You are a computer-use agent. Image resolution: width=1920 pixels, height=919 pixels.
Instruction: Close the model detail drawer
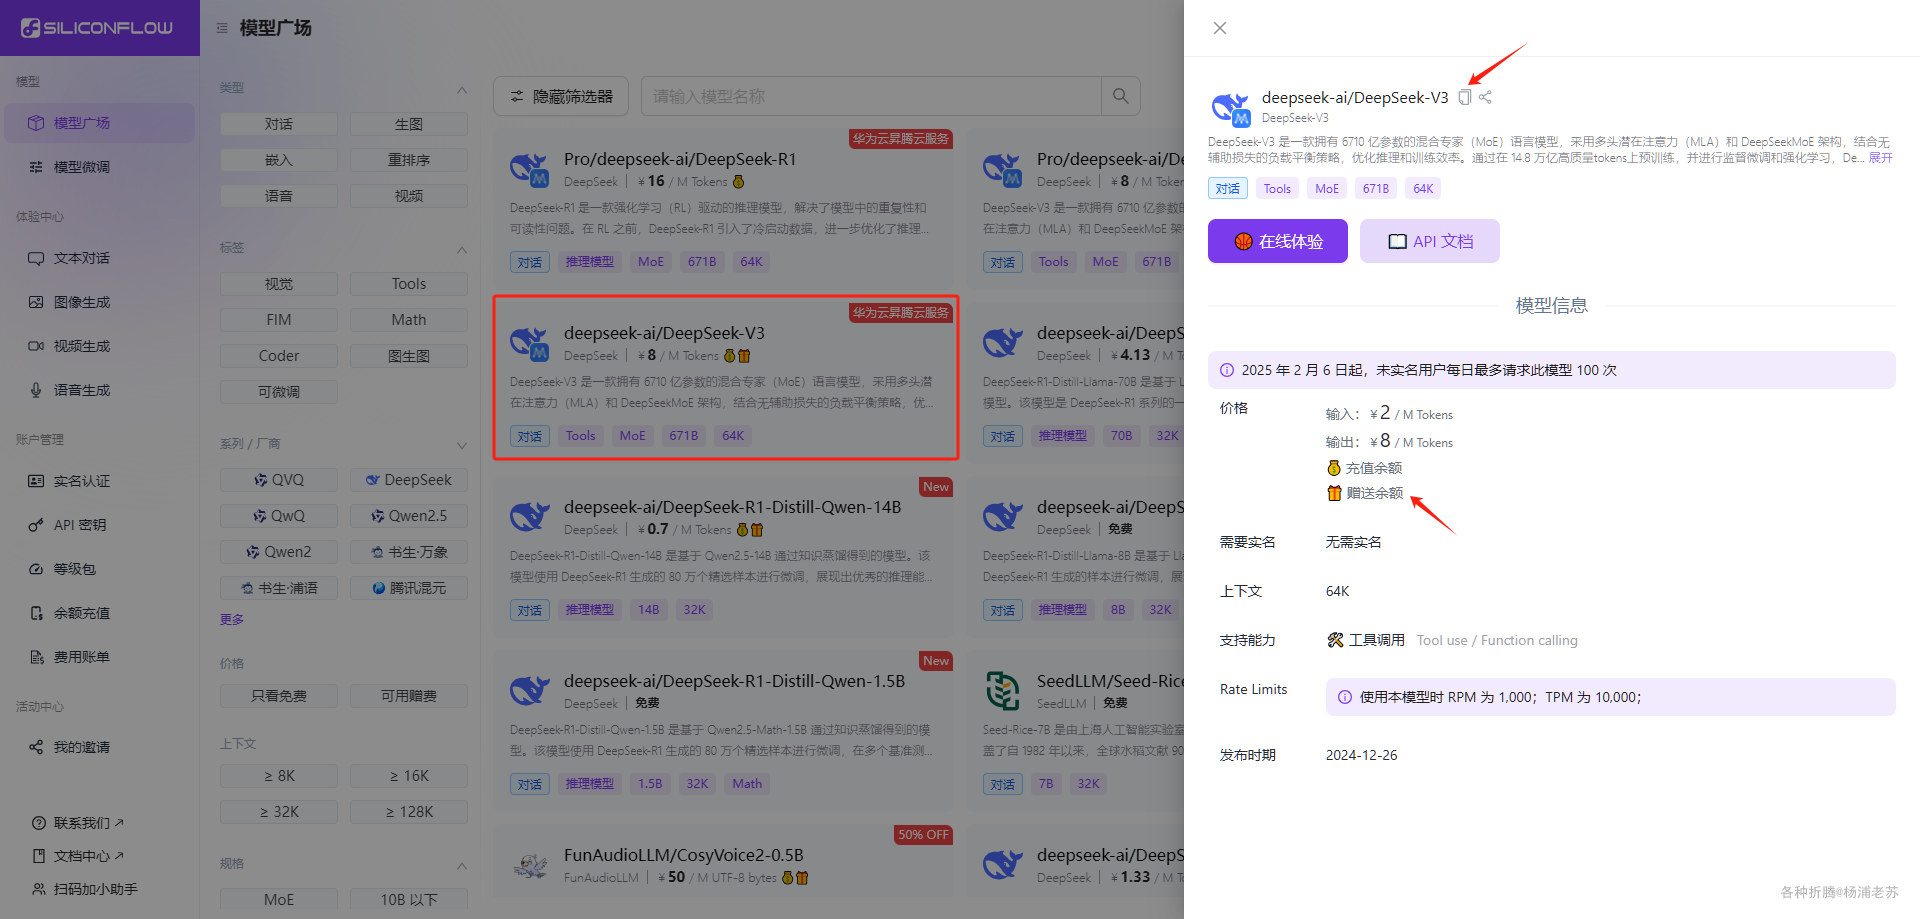pos(1220,28)
